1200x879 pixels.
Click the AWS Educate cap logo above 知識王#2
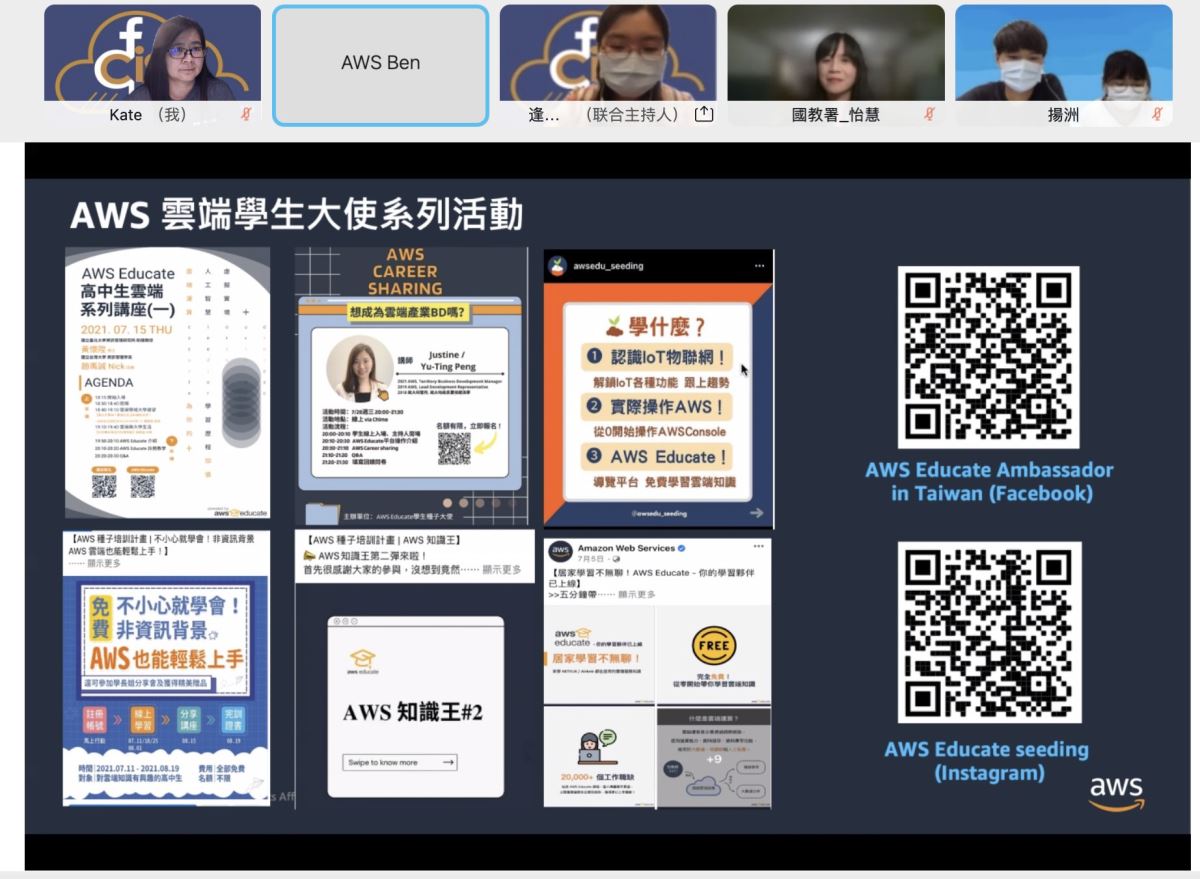[364, 663]
